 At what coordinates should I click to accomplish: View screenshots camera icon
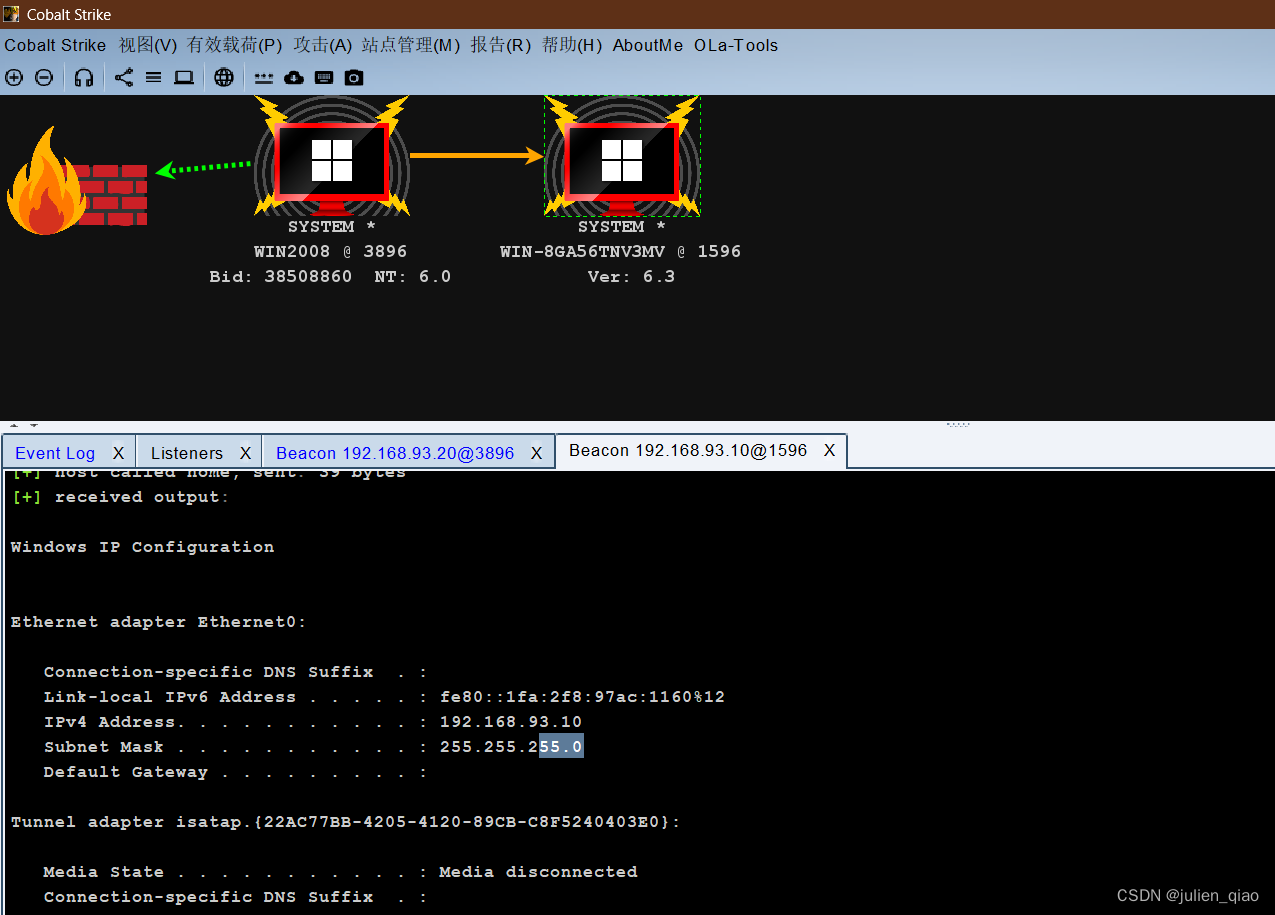tap(354, 77)
